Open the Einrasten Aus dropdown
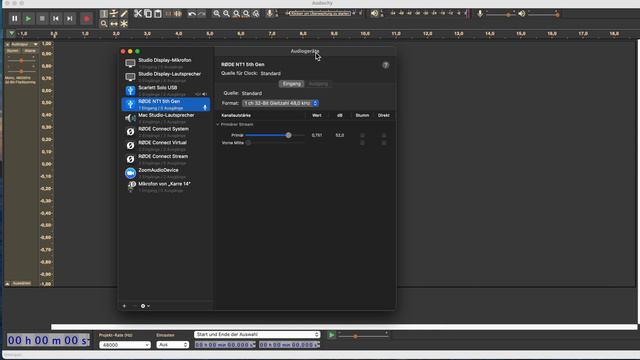This screenshot has width=640, height=360. [x=173, y=345]
